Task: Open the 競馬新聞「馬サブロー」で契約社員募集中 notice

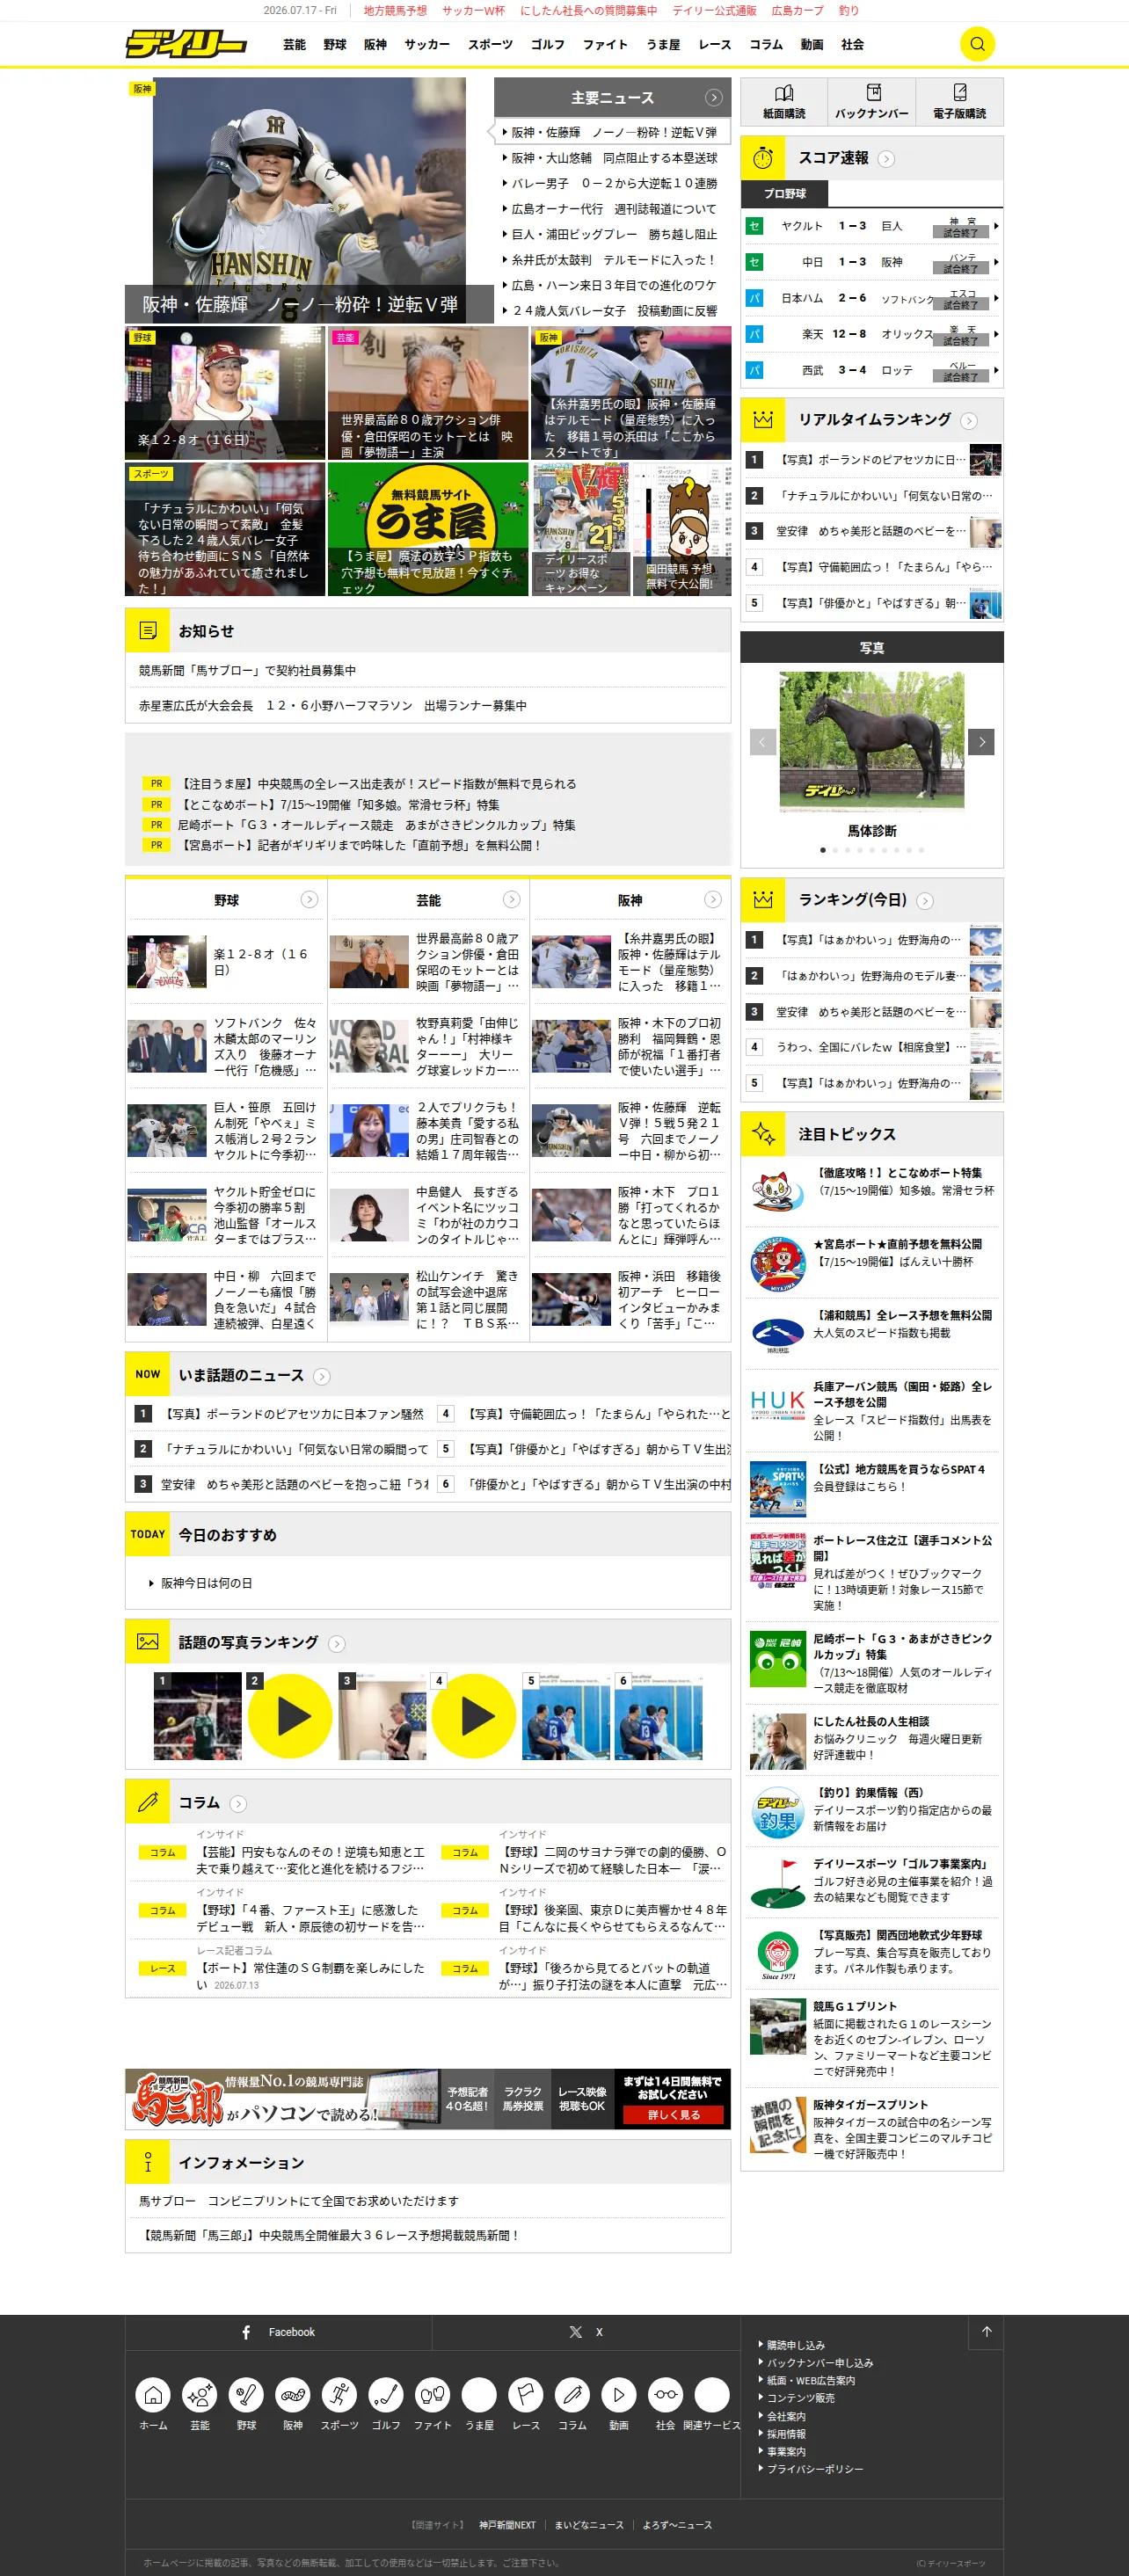Action: [x=247, y=671]
